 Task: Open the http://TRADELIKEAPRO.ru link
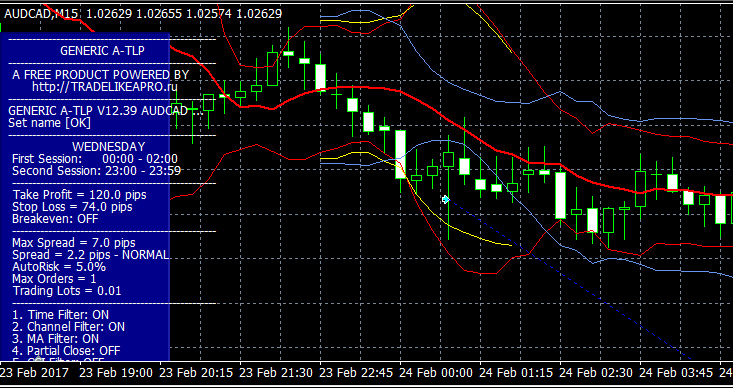pyautogui.click(x=105, y=86)
